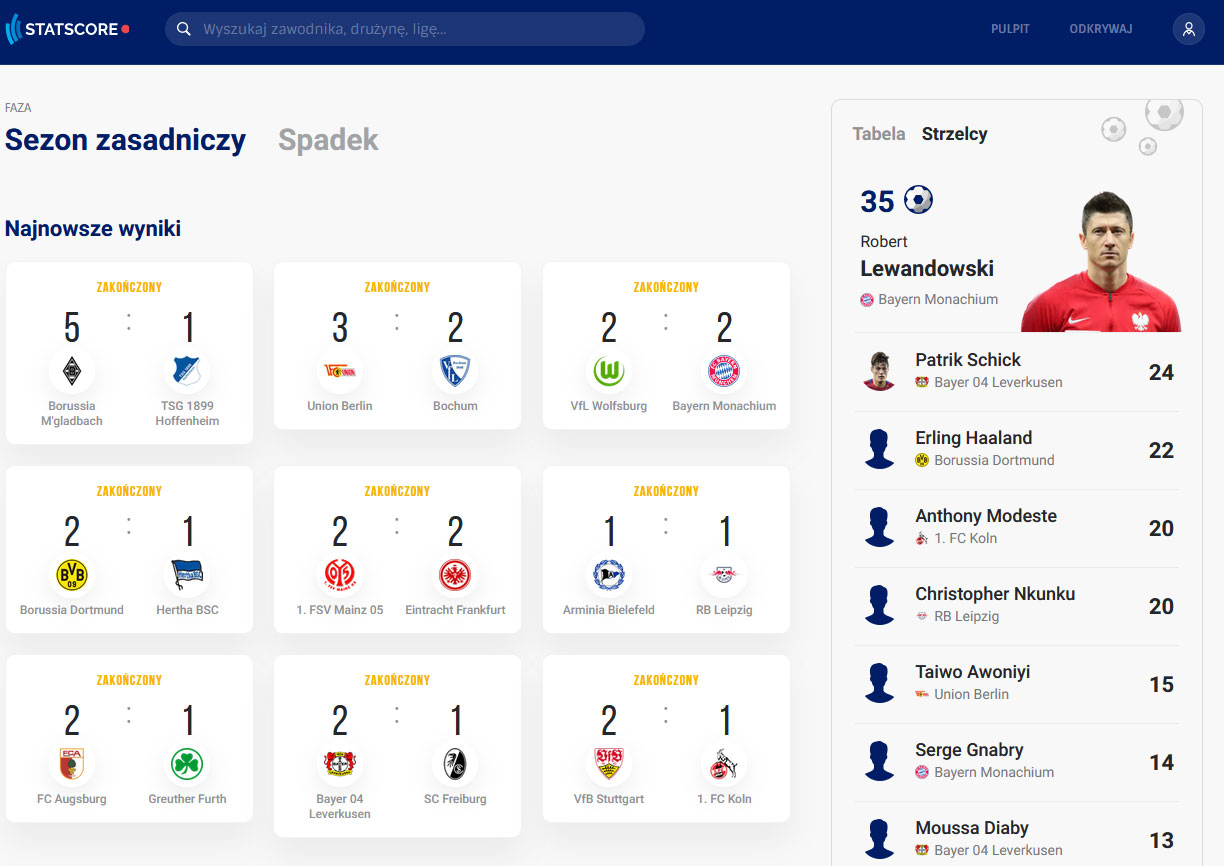Select the Strzelcy tab
Image resolution: width=1224 pixels, height=866 pixels.
coord(955,134)
